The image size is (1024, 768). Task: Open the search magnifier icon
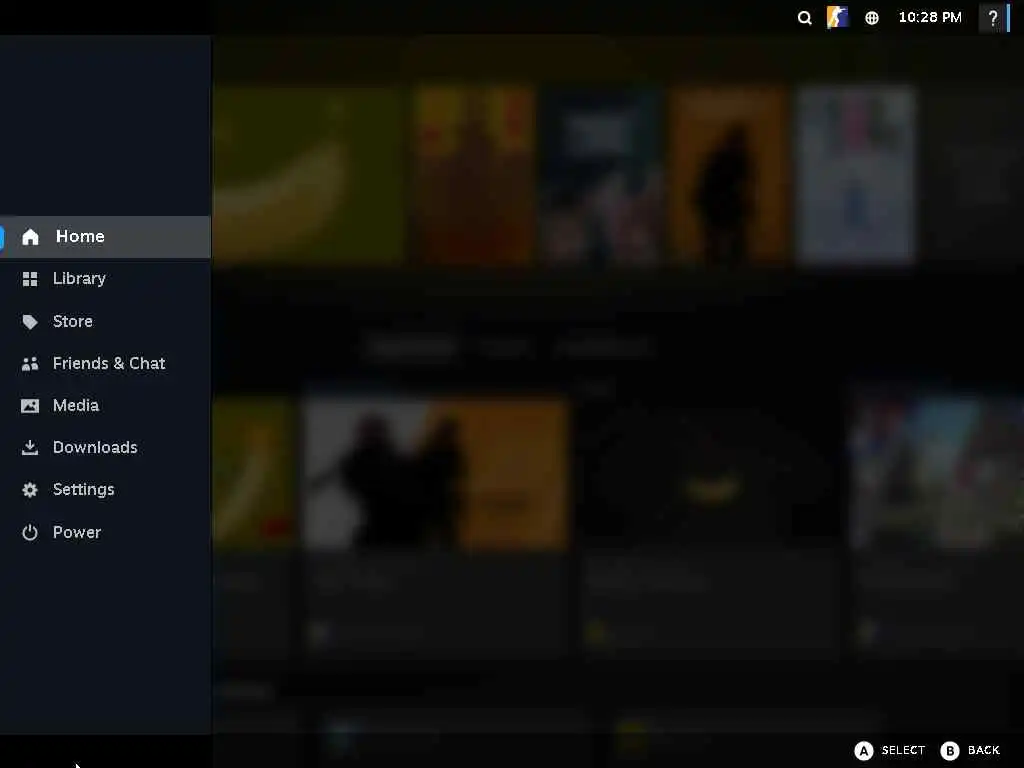tap(805, 18)
